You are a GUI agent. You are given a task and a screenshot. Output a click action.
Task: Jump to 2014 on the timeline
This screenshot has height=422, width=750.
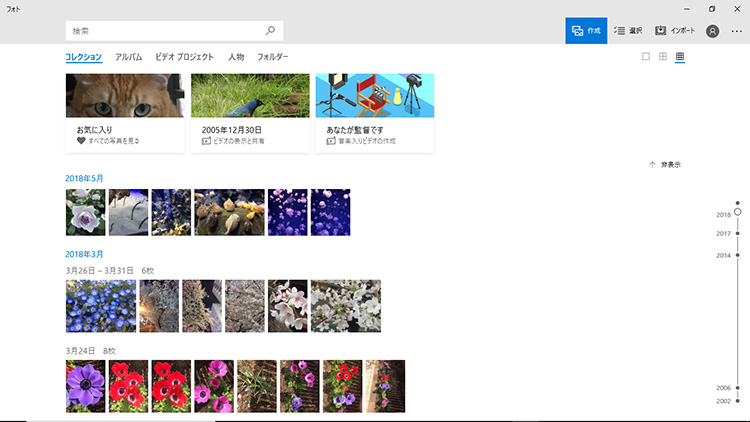pos(724,256)
